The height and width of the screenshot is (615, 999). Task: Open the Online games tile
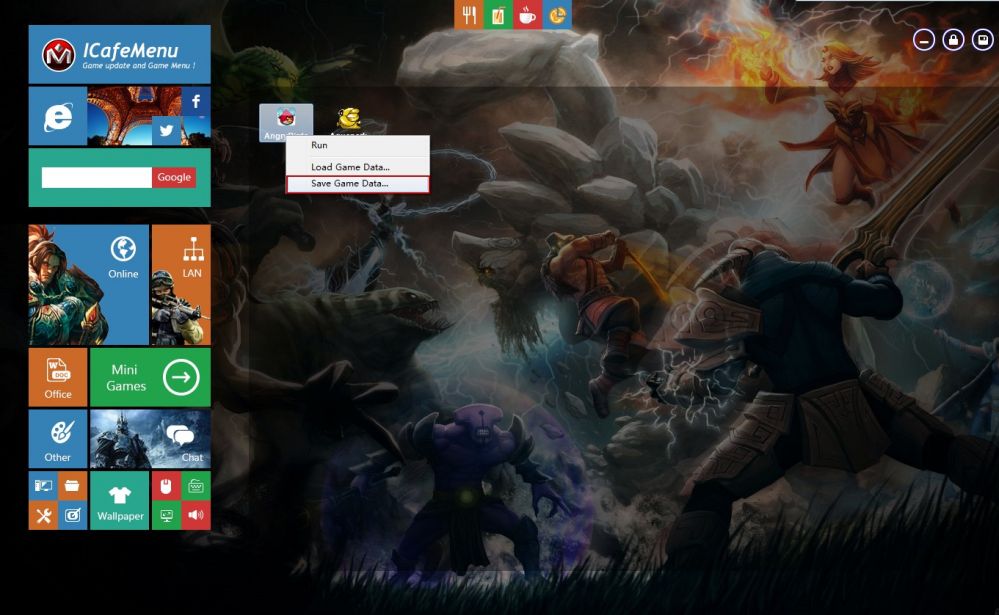click(x=89, y=285)
